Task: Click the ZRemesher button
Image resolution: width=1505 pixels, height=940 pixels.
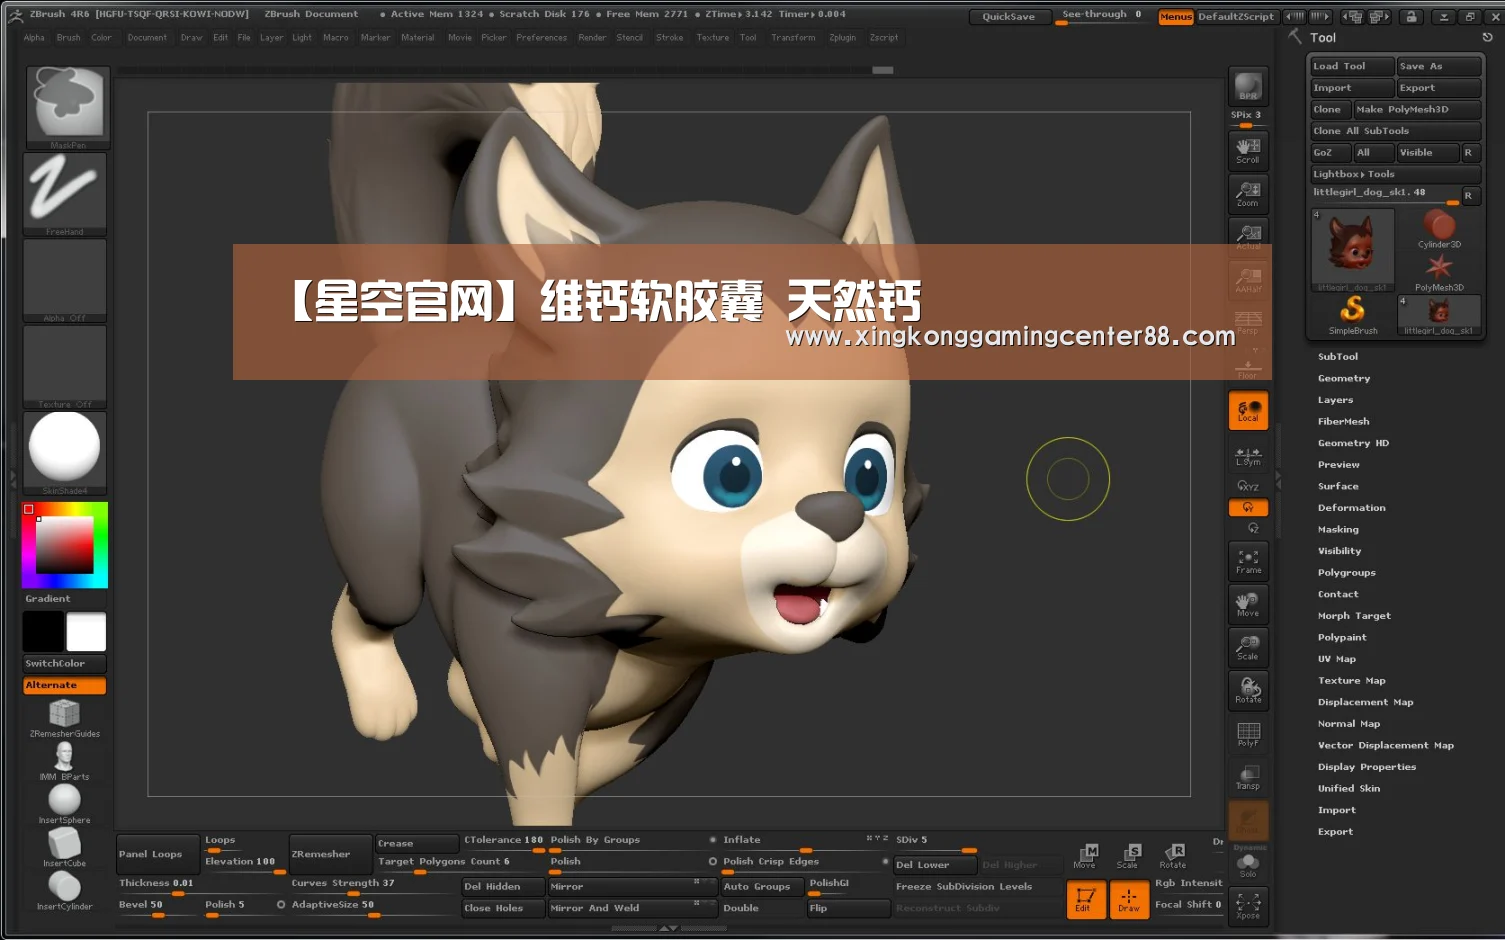Action: coord(330,854)
